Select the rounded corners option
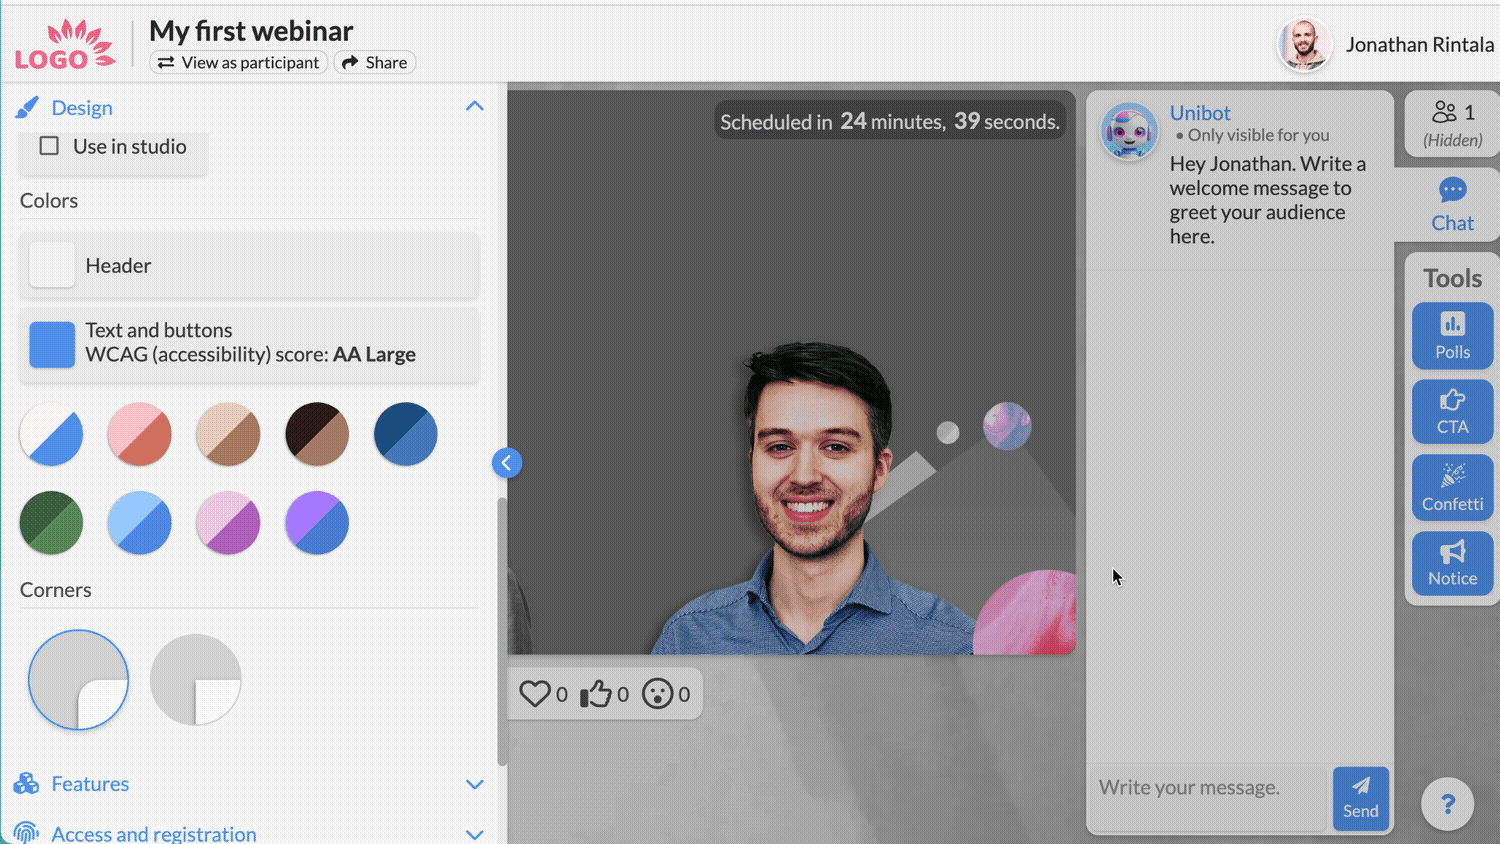 click(x=78, y=680)
